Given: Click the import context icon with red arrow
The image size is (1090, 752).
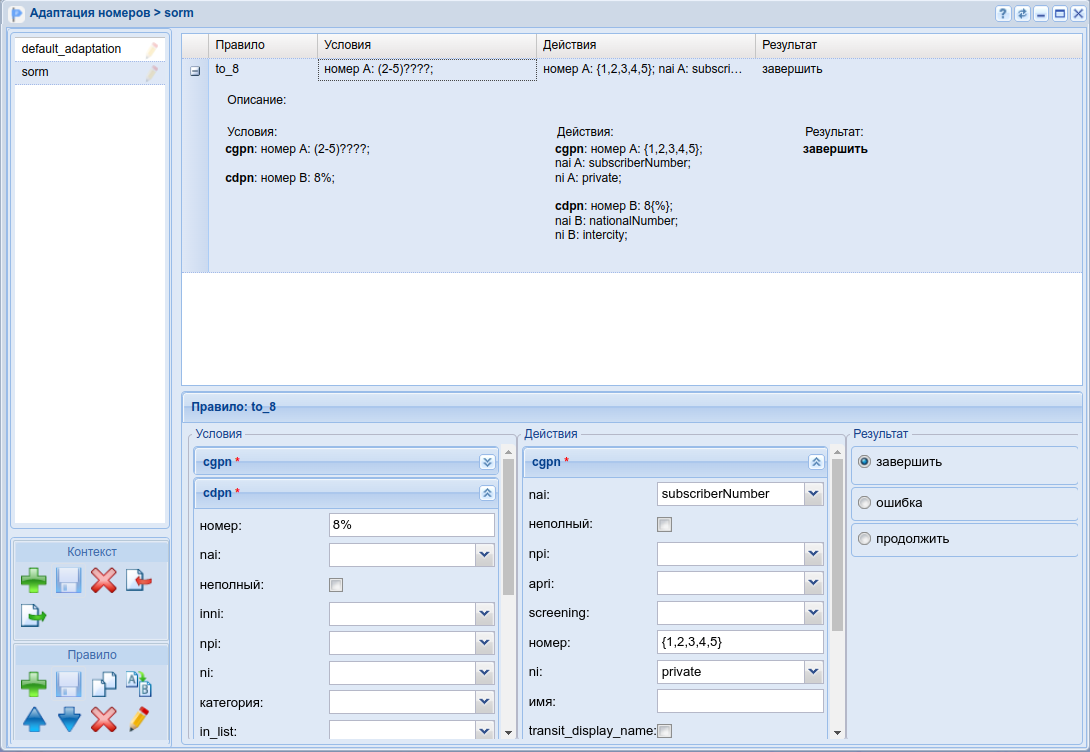Looking at the screenshot, I should click(138, 580).
